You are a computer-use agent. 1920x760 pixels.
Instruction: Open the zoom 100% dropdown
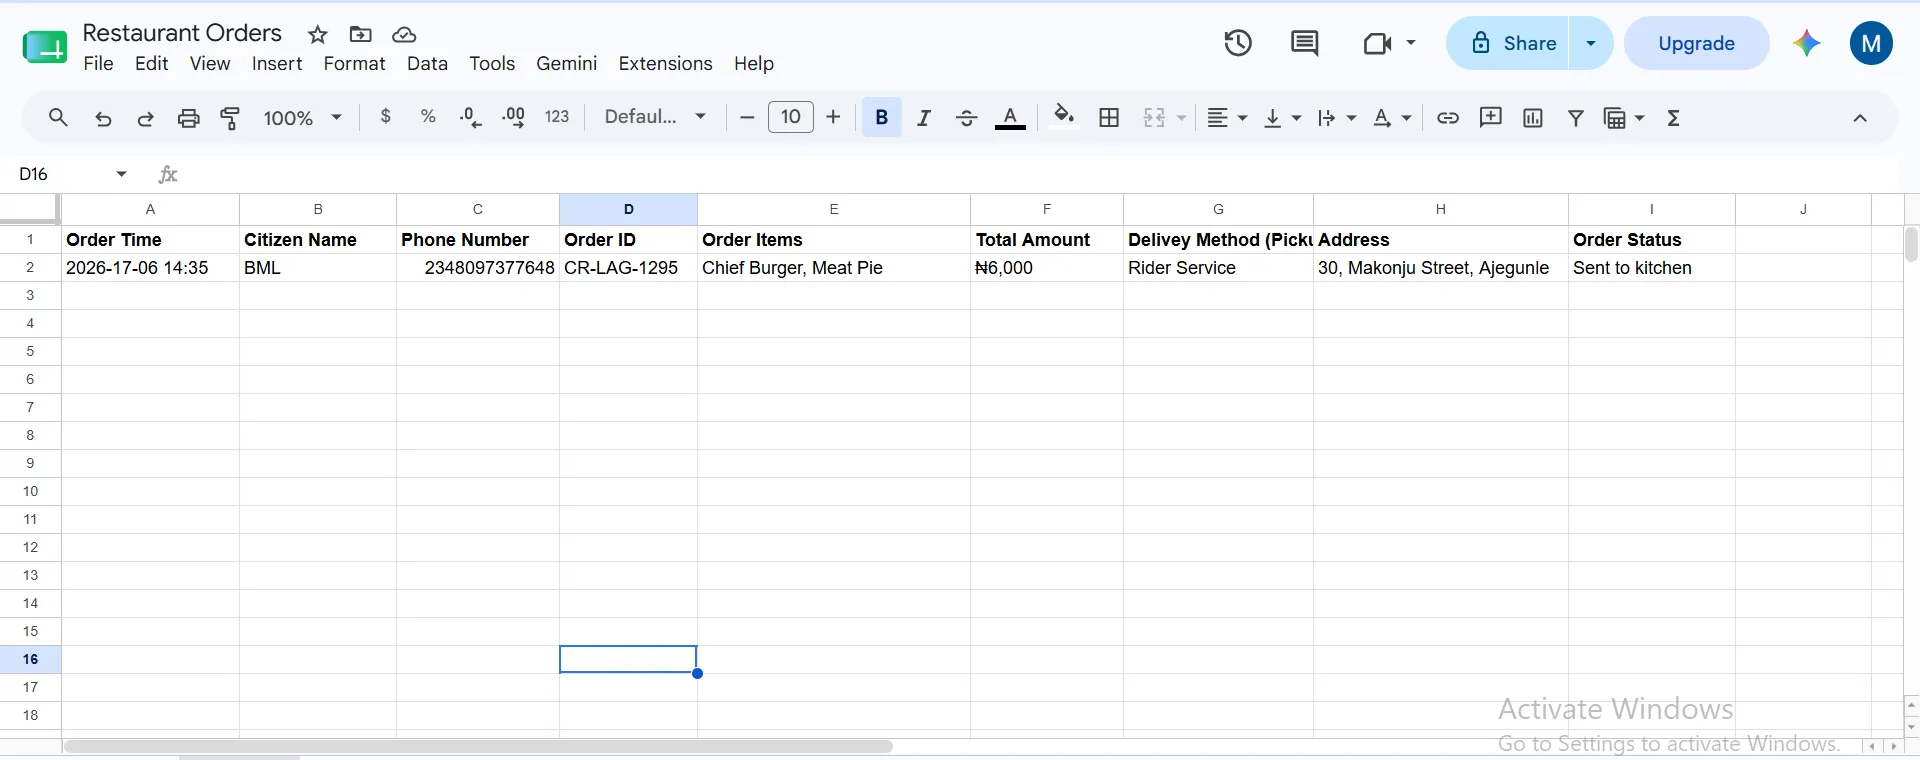[303, 118]
